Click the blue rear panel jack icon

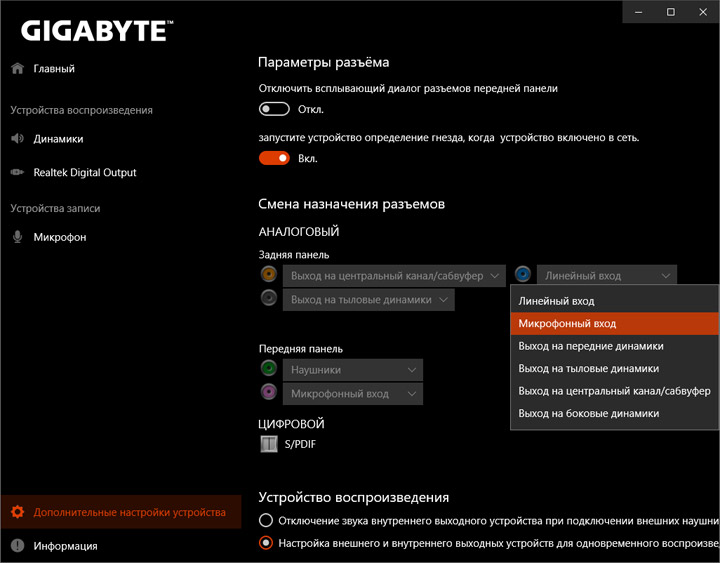coord(523,275)
